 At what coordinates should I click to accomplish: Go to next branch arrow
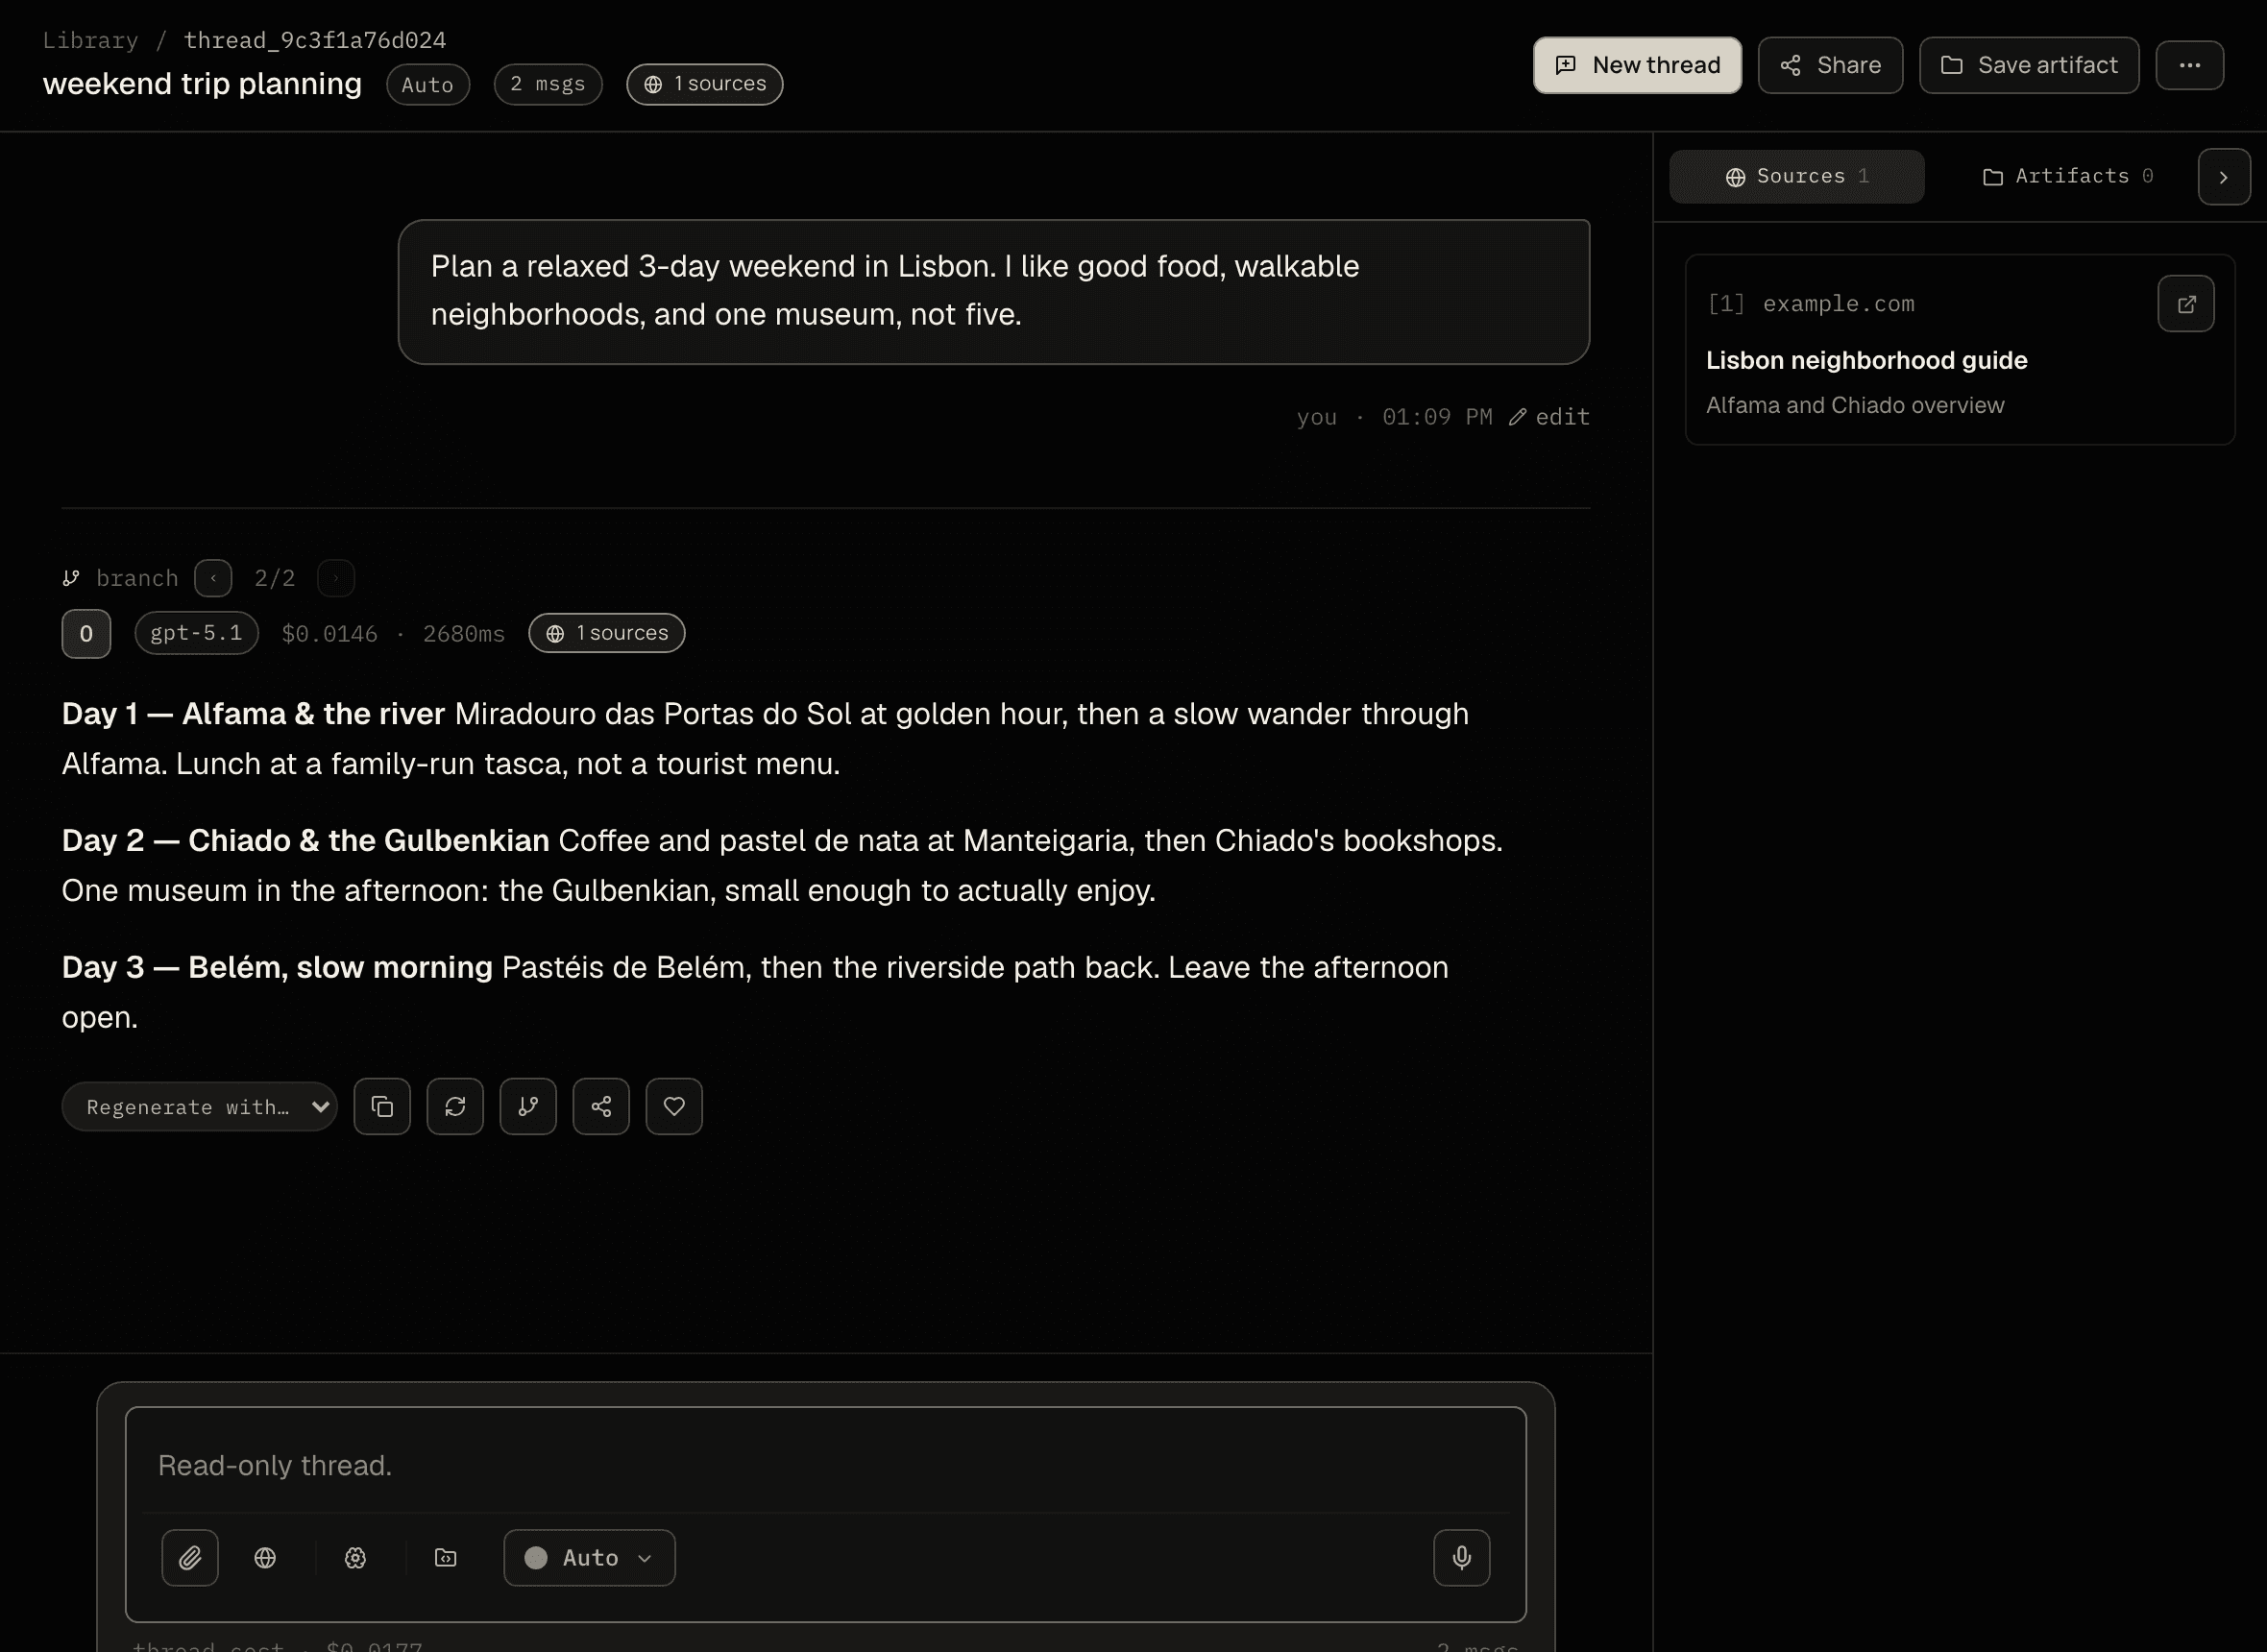click(336, 578)
